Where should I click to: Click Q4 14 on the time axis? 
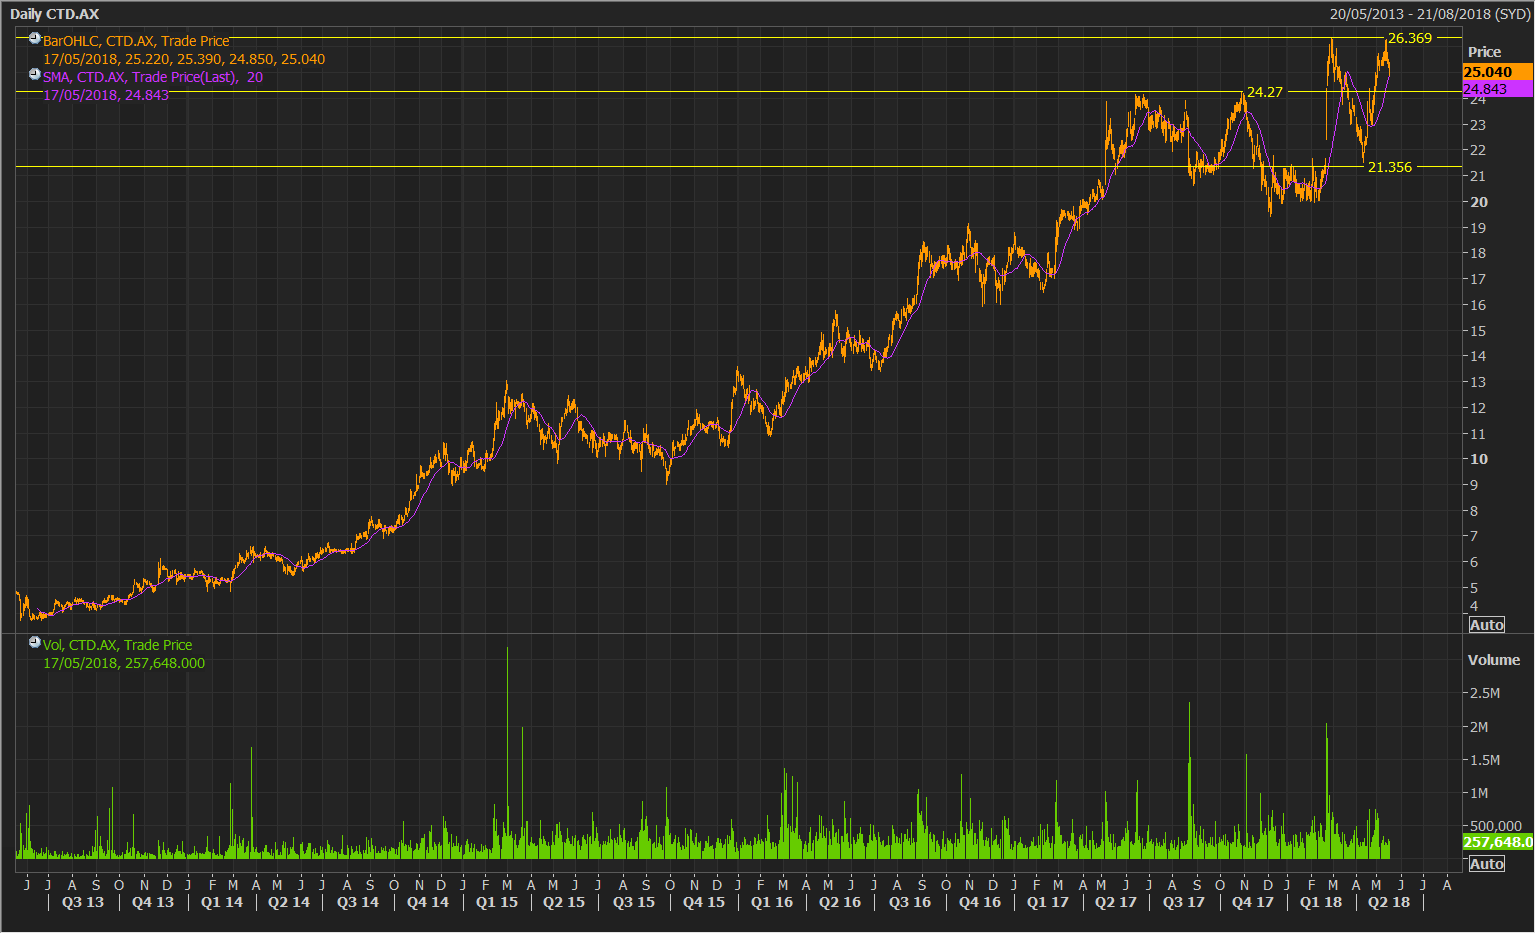coord(428,902)
